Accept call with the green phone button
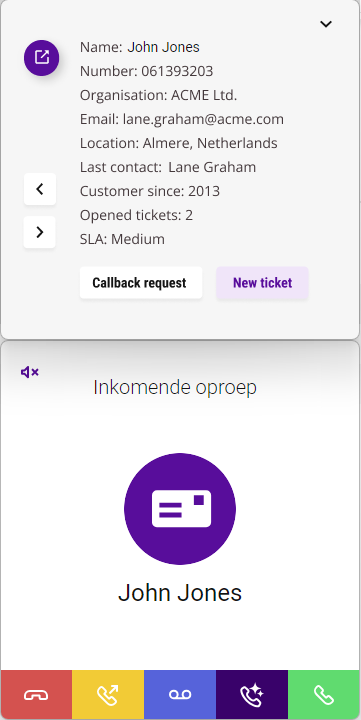 [324, 695]
